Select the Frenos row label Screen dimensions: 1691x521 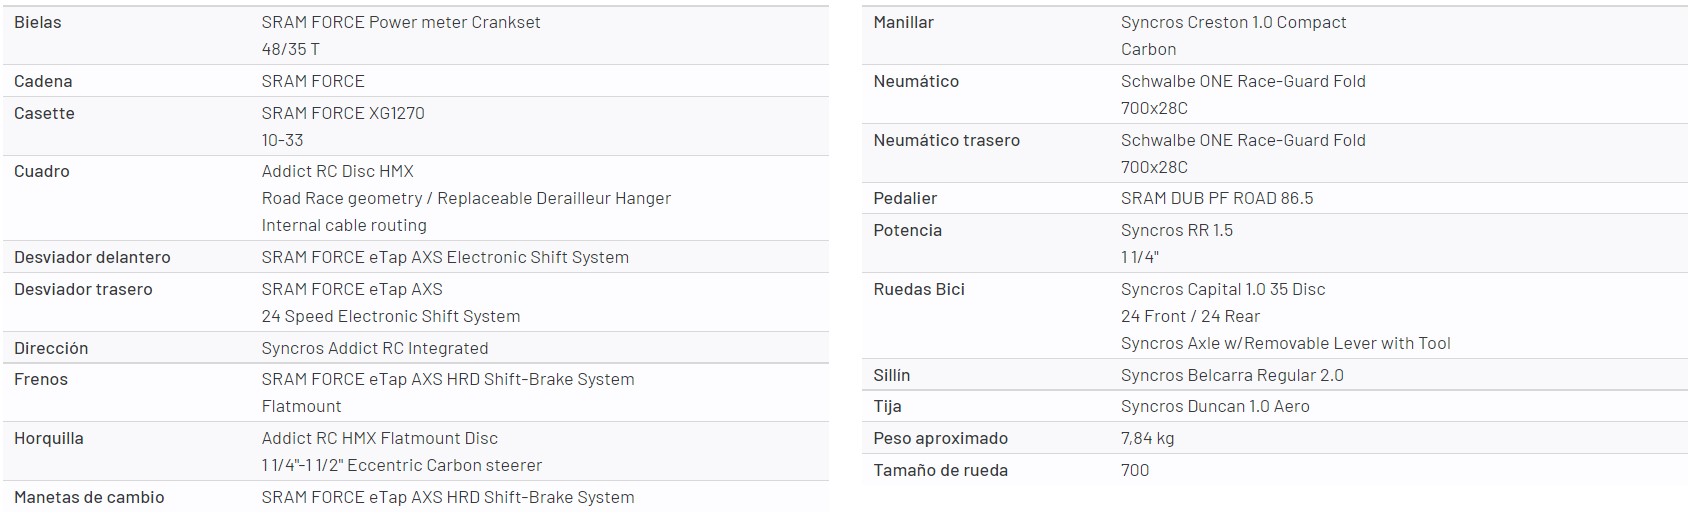pos(41,379)
